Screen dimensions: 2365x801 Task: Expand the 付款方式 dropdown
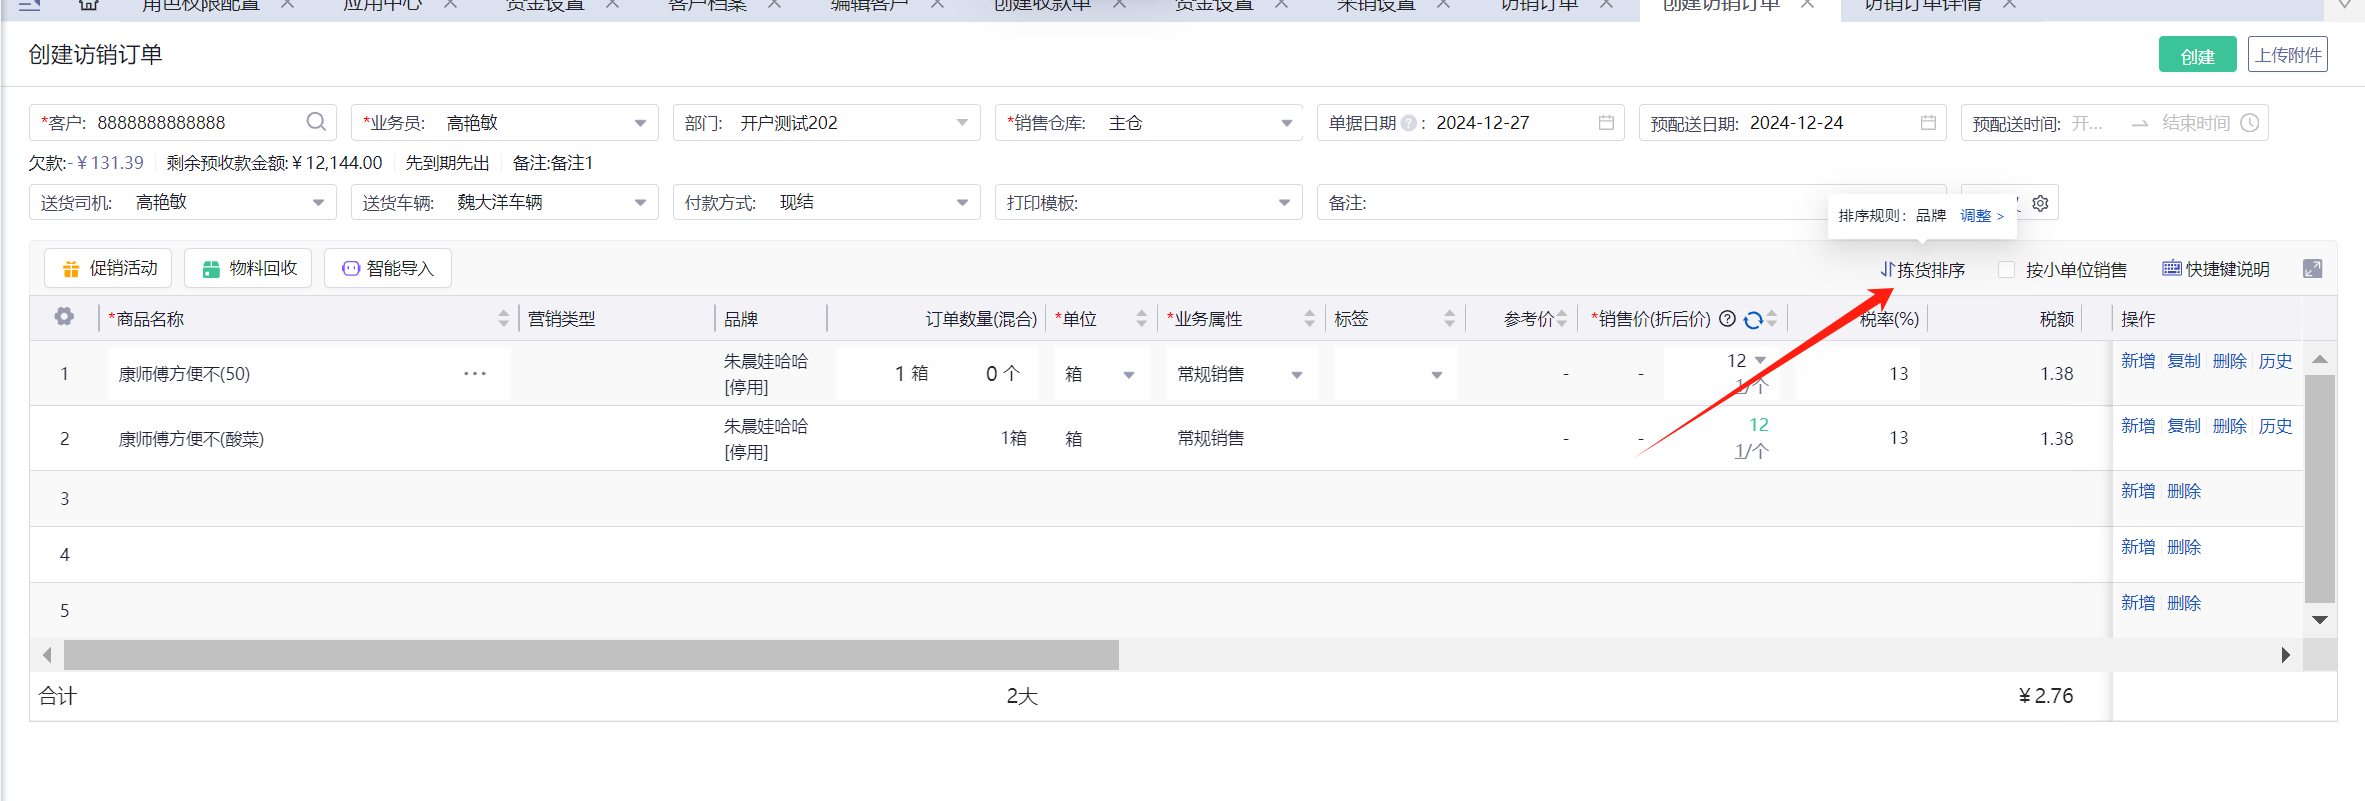coord(962,203)
